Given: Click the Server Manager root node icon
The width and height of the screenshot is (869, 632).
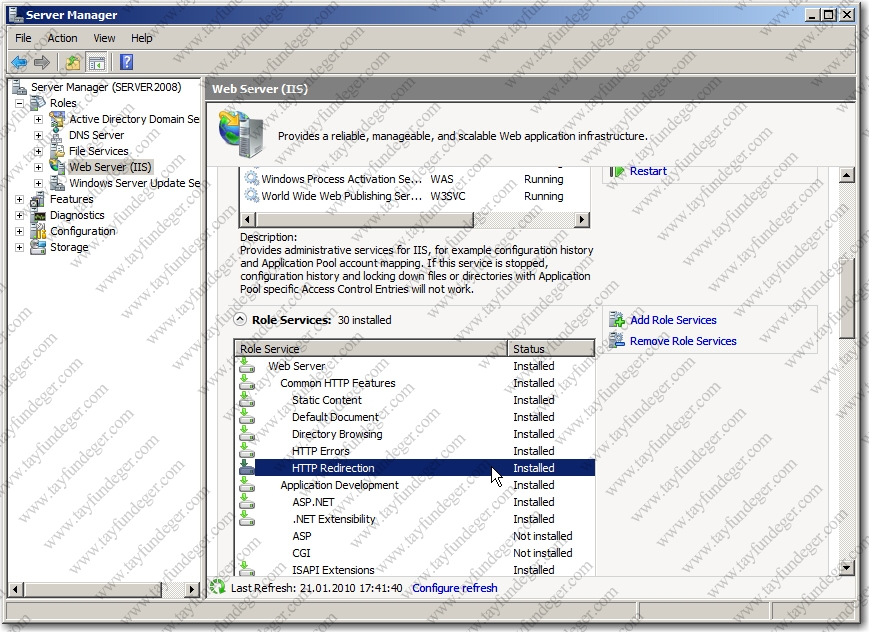Looking at the screenshot, I should point(19,87).
